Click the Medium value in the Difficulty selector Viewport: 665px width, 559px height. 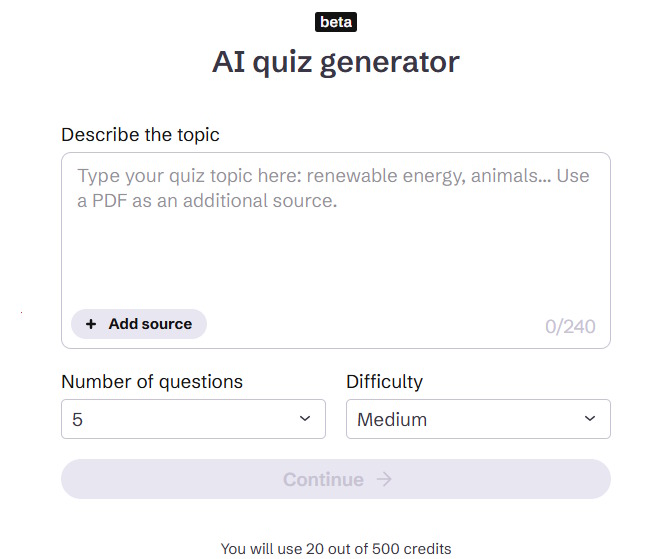pyautogui.click(x=392, y=420)
